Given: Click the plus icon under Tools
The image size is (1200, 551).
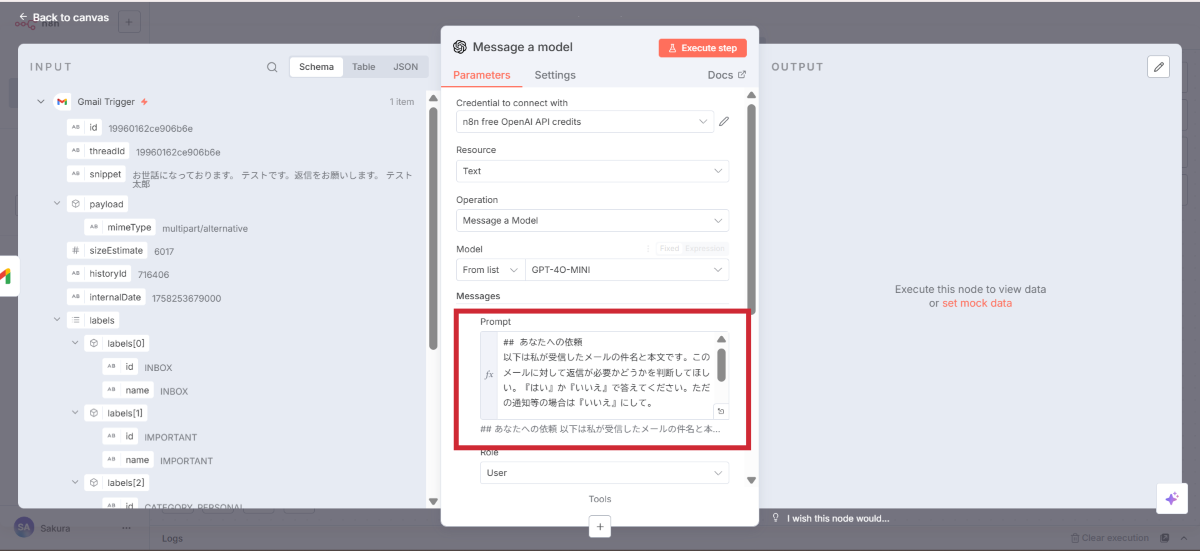Looking at the screenshot, I should (x=600, y=526).
